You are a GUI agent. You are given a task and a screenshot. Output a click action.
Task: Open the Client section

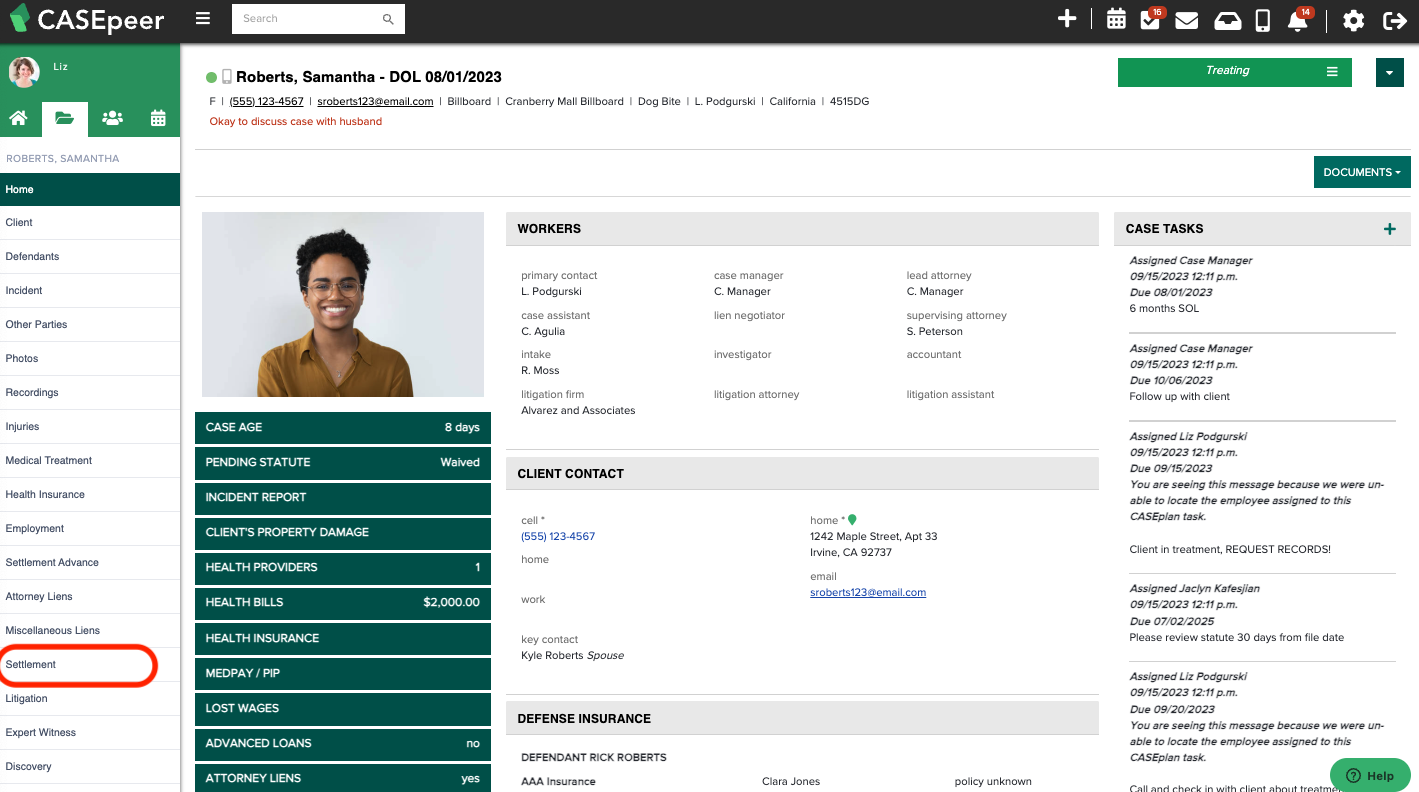(x=90, y=223)
